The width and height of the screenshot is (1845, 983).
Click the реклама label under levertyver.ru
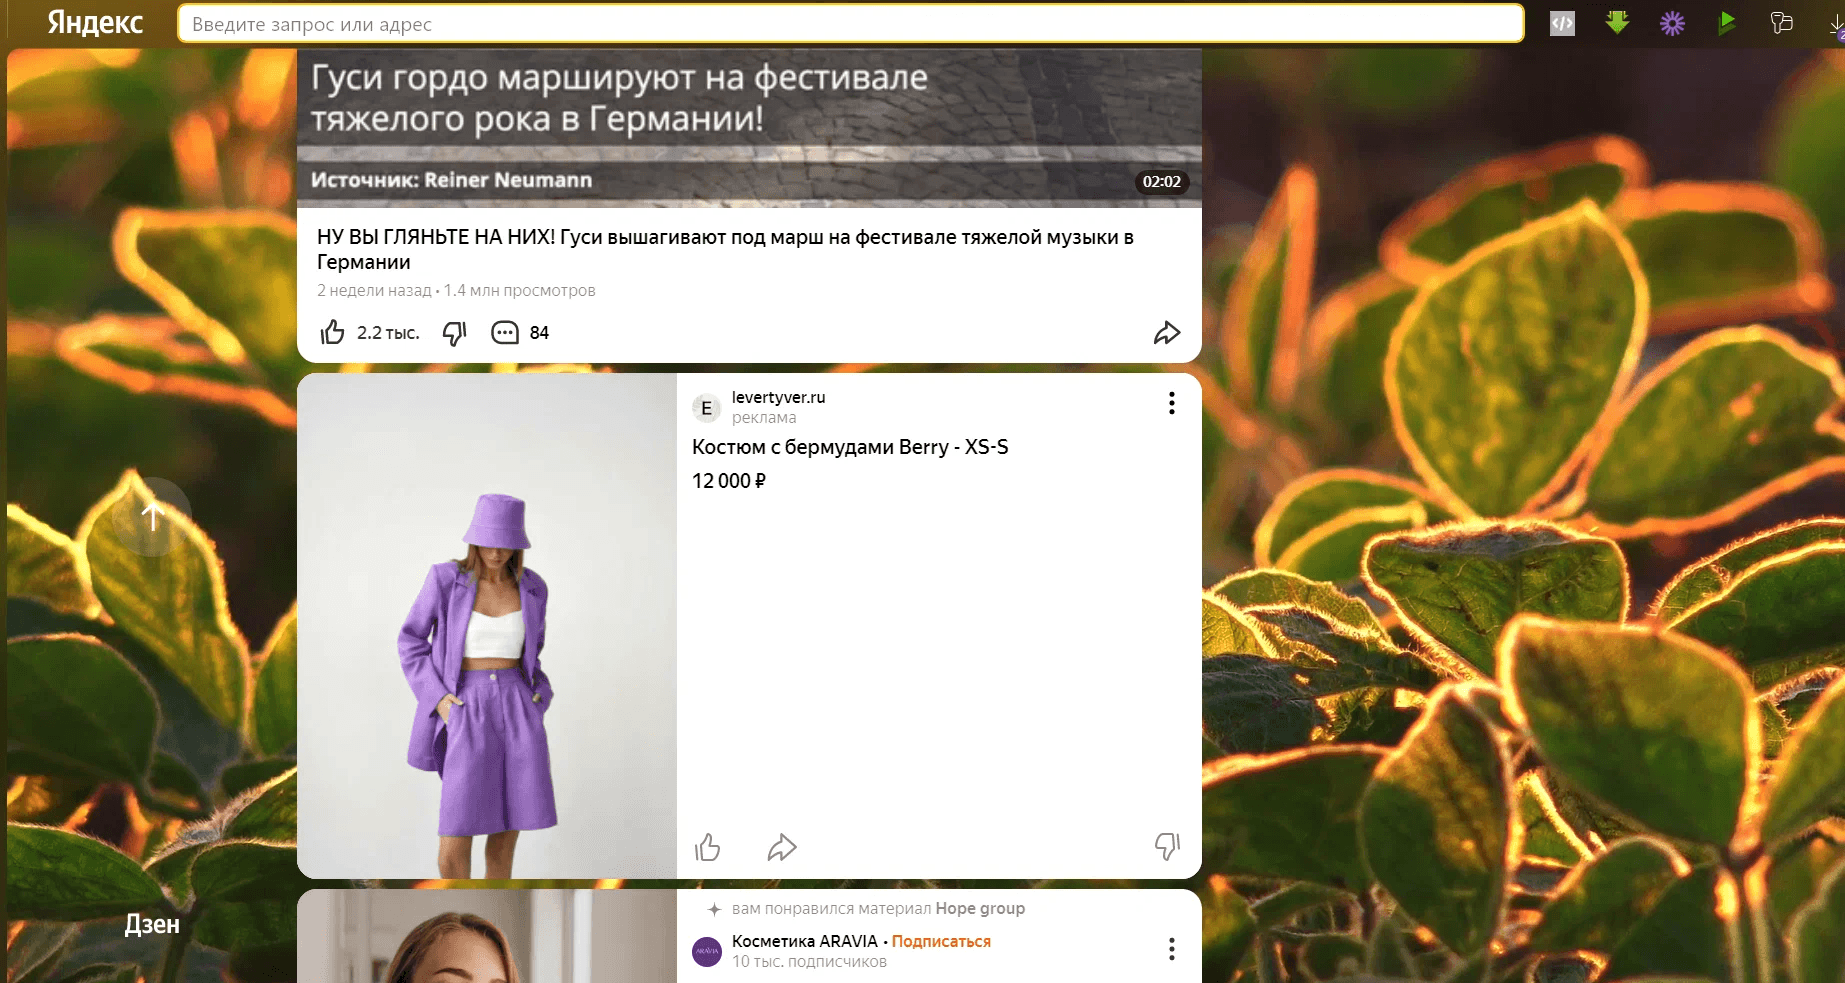[x=764, y=418]
